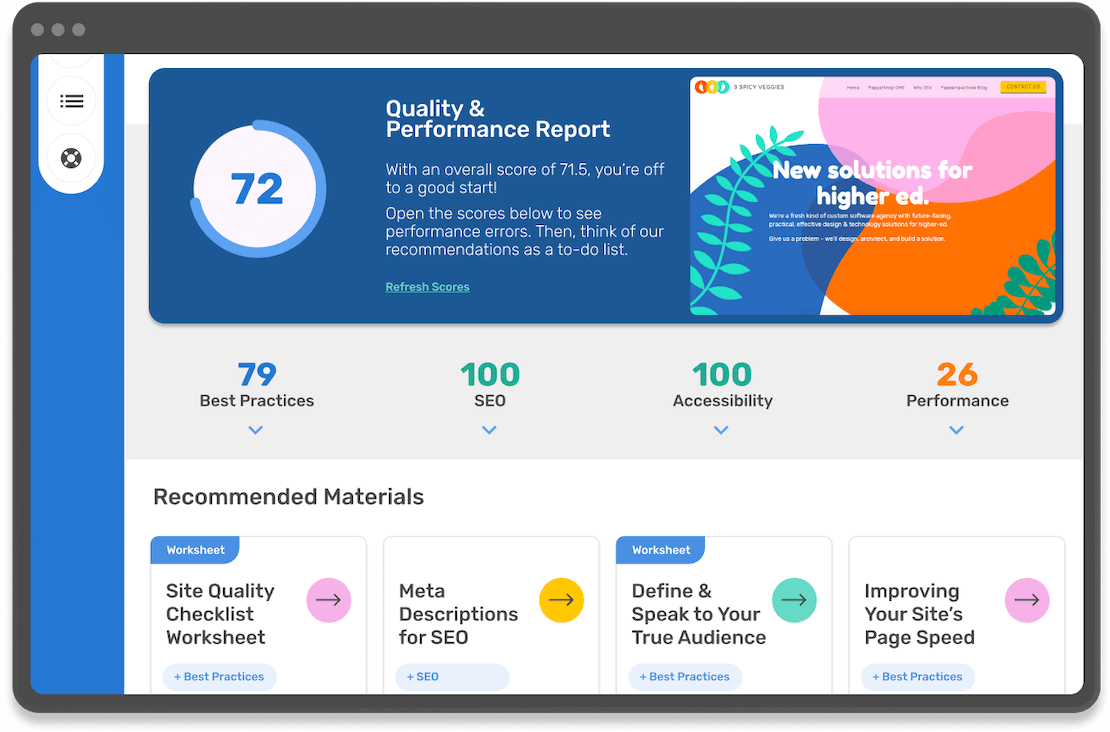Click the 72 overall score progress ring
The height and width of the screenshot is (732, 1110).
click(258, 189)
